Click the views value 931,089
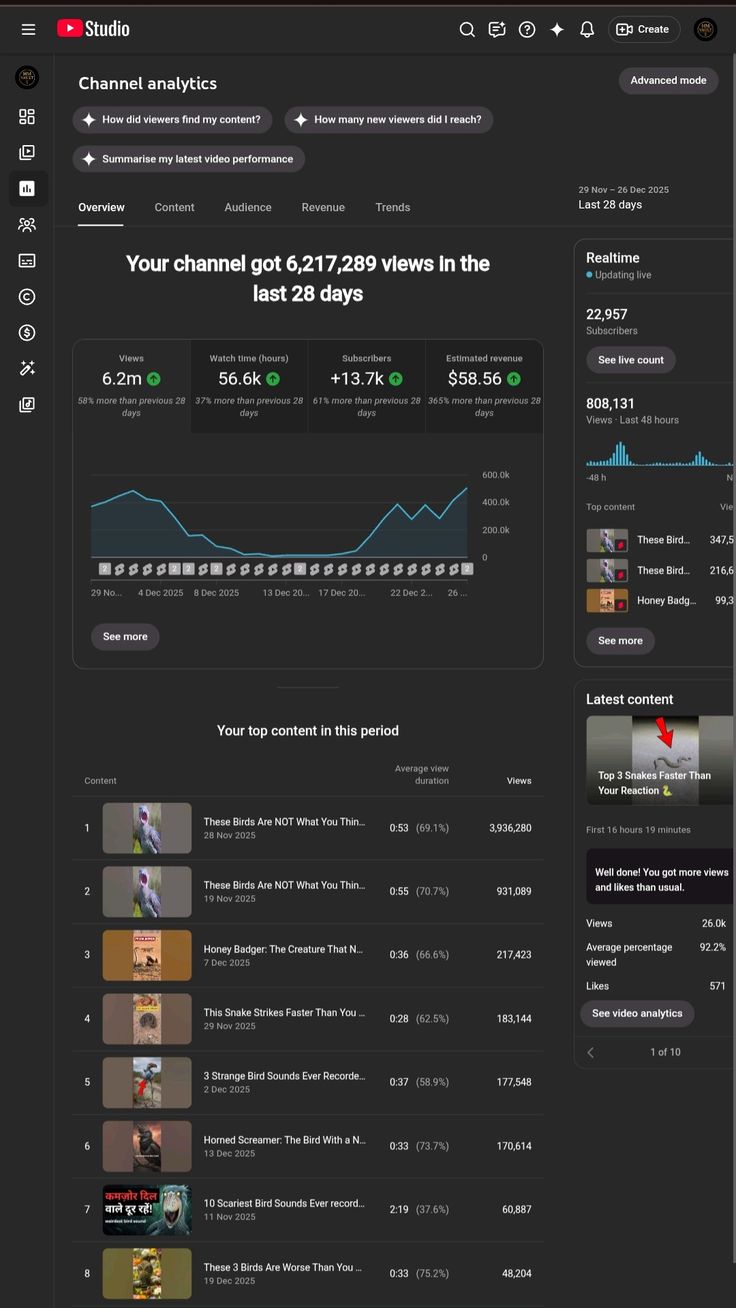 514,892
